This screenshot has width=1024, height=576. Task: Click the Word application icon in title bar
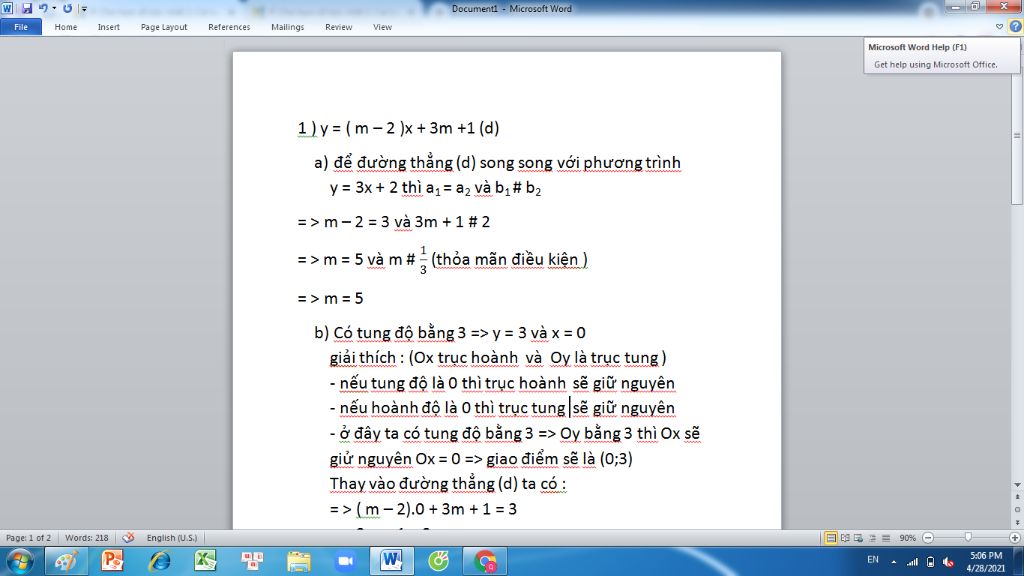pyautogui.click(x=7, y=8)
